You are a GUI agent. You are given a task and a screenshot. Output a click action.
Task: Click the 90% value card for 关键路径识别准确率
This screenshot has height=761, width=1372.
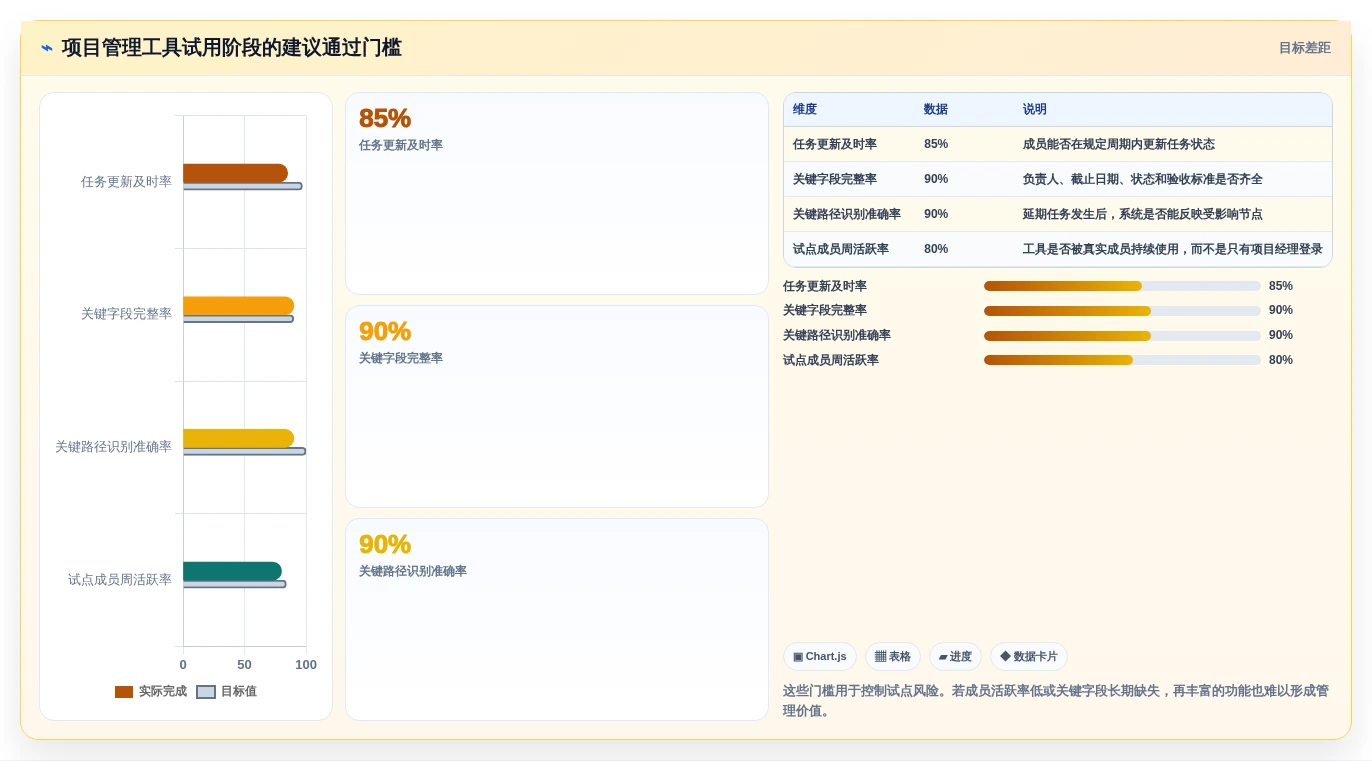(x=557, y=619)
